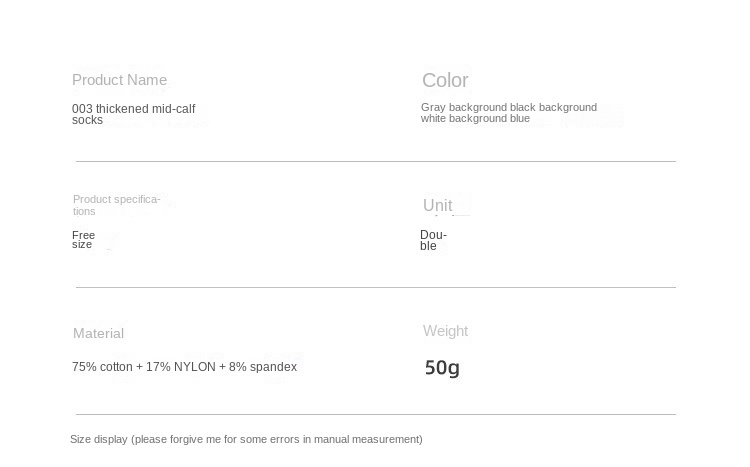The image size is (750, 467).
Task: Select "Gray background black background" color line
Action: click(508, 107)
